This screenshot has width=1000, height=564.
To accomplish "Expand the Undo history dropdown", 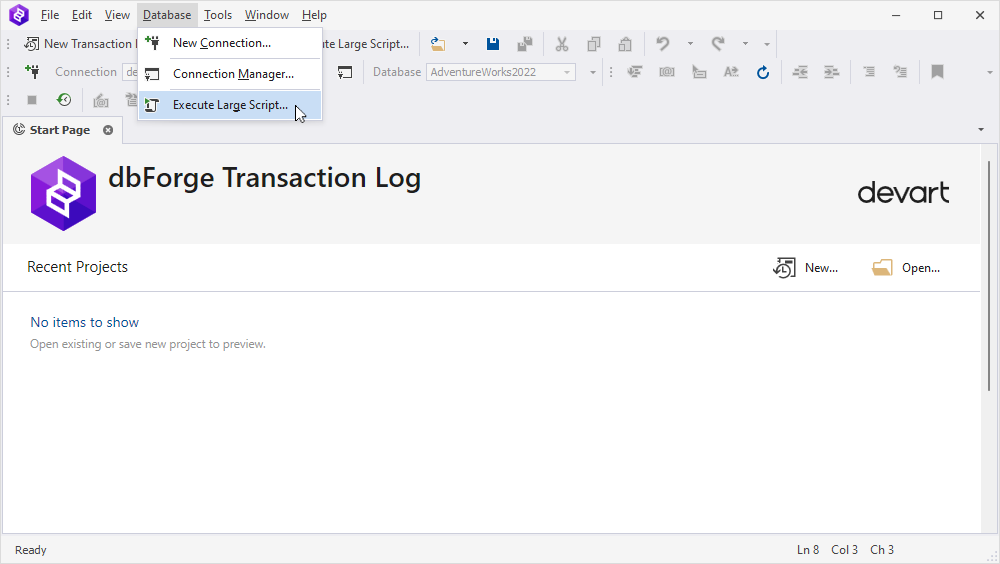I will coord(690,44).
